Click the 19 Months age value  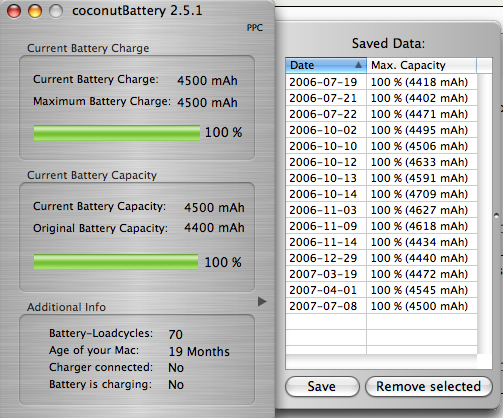click(x=199, y=351)
